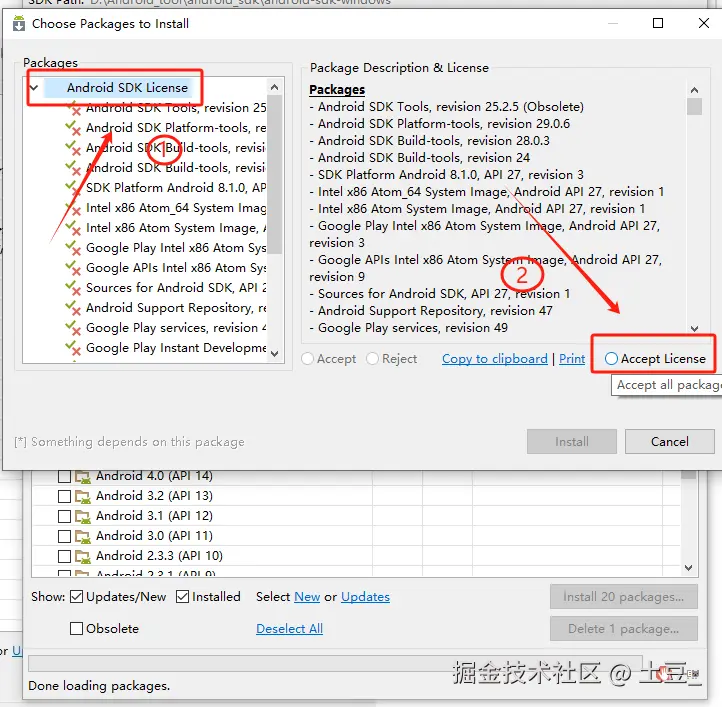Click the license description scroll down arrow

coord(694,328)
